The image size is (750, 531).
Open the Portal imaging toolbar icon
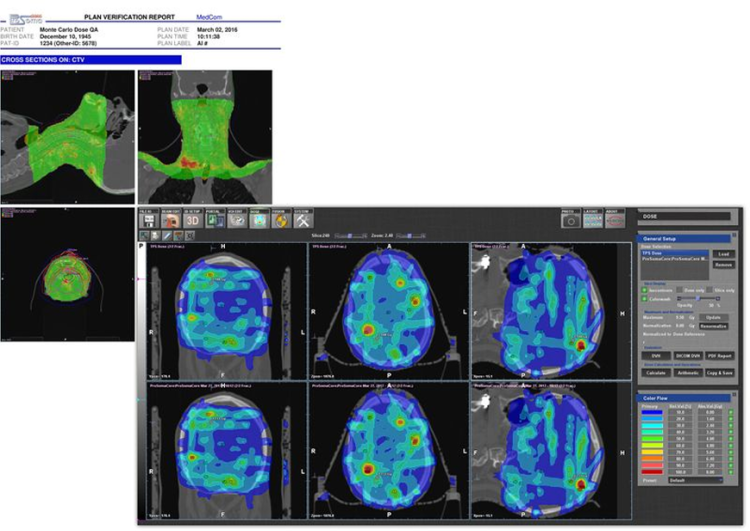[x=214, y=221]
